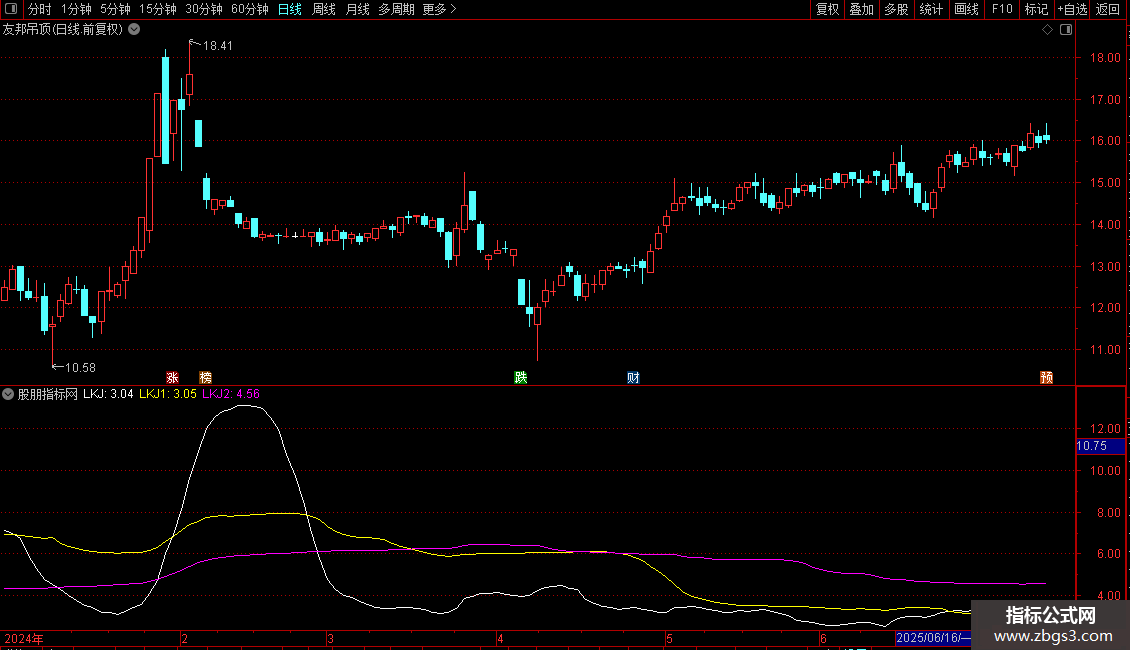
Task: Open the 更多 periods expander
Action: [439, 10]
